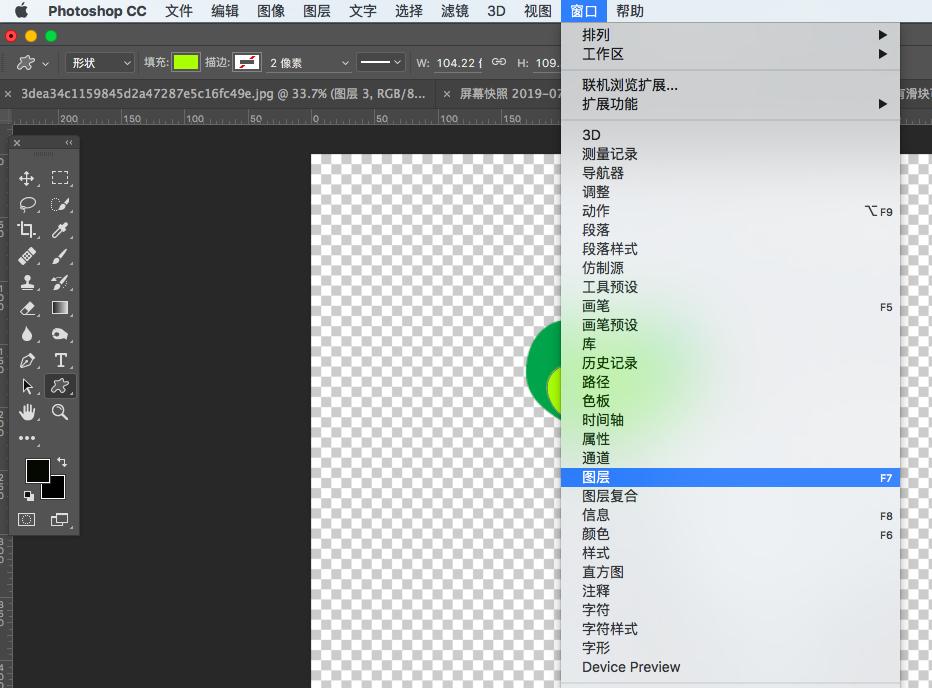Select the Gradient tool
Screen dimensions: 932x688
60,308
